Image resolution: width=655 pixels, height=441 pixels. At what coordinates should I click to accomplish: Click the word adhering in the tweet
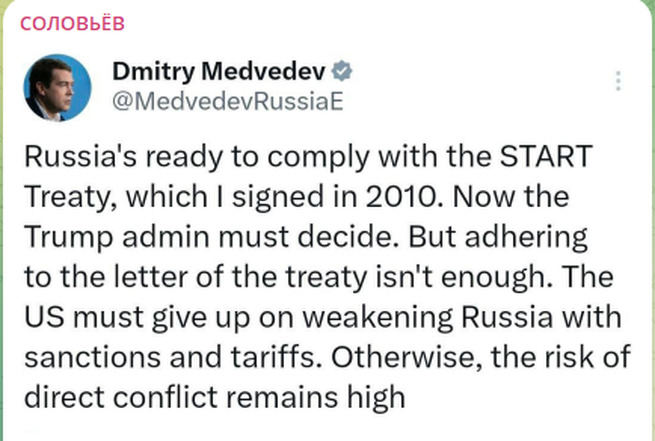click(x=526, y=238)
